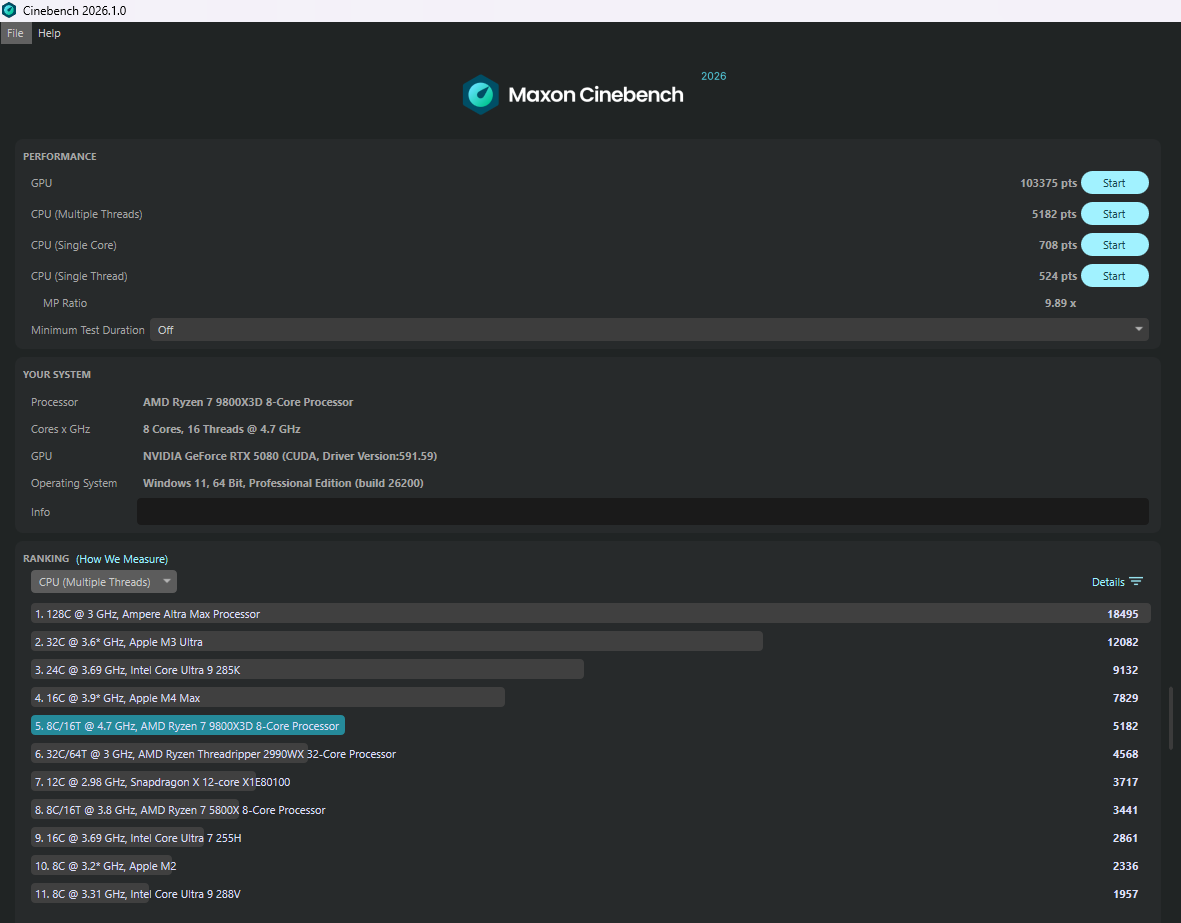Viewport: 1181px width, 923px height.
Task: Select the Intel Core Ultra 7 255H row
Action: pos(590,838)
